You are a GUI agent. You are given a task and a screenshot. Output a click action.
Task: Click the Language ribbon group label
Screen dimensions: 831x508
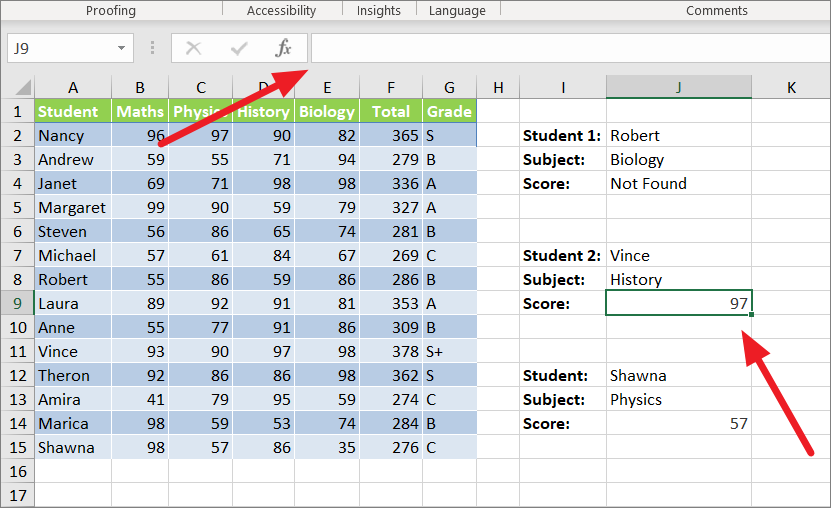click(x=457, y=11)
